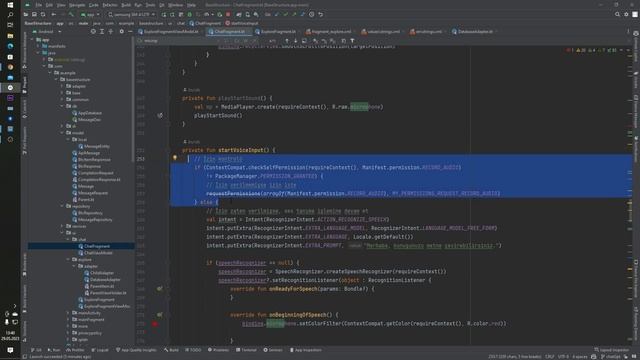Click the Show history clock icon

311,14
